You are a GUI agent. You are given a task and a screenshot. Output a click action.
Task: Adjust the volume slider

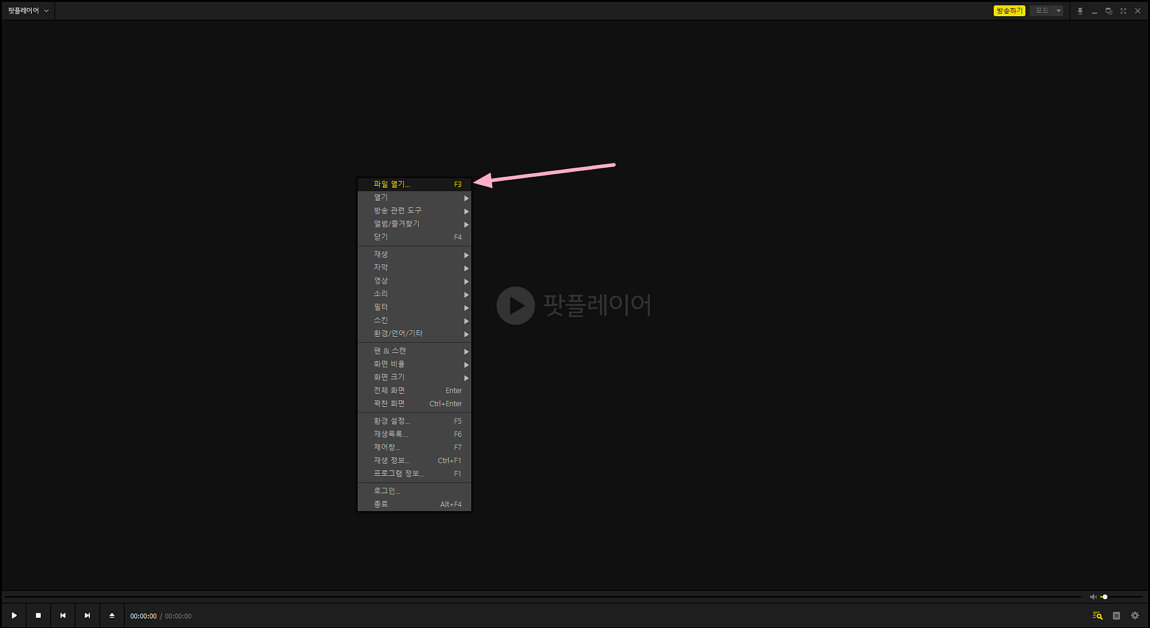point(1121,597)
